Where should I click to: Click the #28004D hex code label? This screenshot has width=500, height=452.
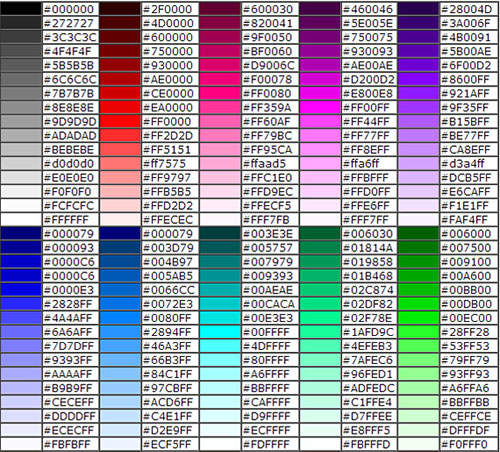(467, 9)
